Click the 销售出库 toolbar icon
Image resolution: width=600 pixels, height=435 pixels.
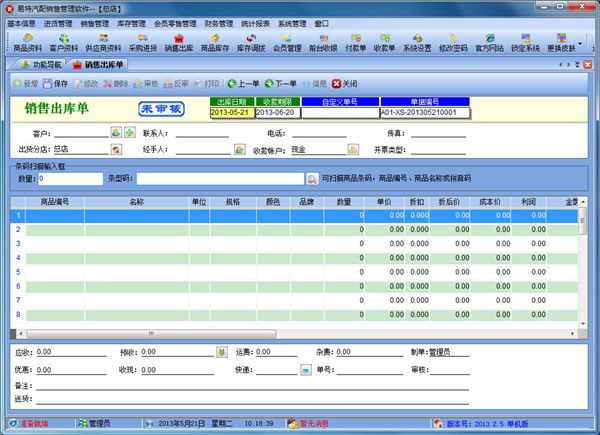tap(178, 42)
